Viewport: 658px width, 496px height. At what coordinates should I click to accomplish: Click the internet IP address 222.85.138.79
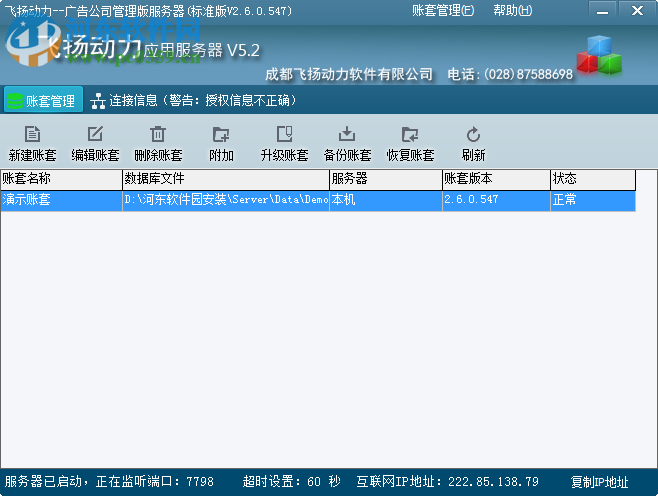click(493, 482)
